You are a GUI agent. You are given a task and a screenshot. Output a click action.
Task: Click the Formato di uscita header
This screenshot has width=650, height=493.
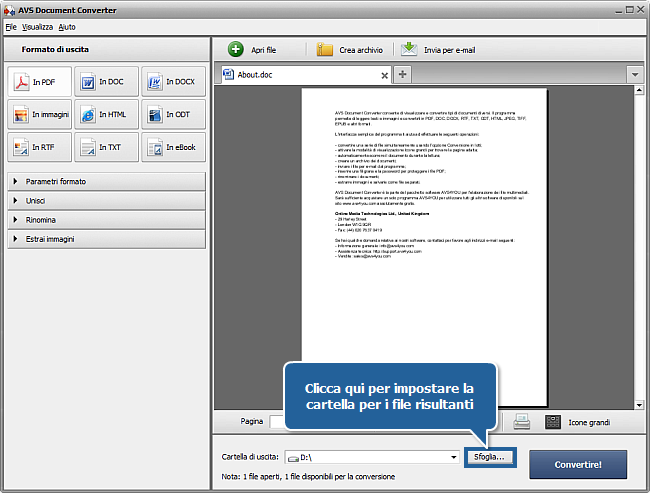55,49
